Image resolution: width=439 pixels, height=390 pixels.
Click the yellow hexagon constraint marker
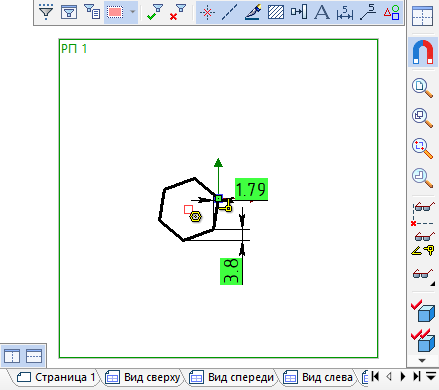tap(195, 217)
